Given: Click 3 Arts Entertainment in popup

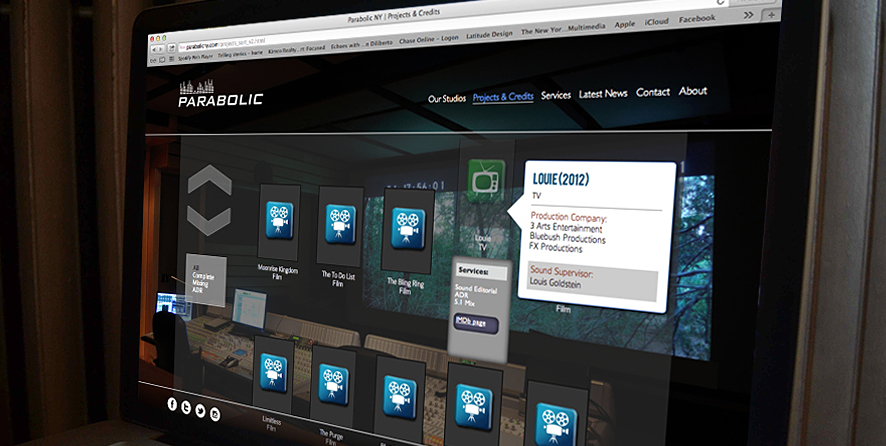Looking at the screenshot, I should point(566,228).
